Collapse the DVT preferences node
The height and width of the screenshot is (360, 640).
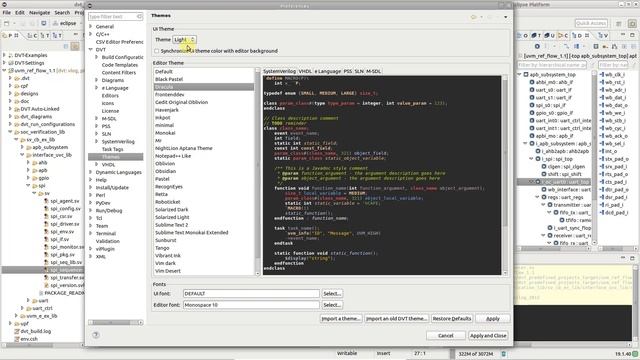coord(91,49)
